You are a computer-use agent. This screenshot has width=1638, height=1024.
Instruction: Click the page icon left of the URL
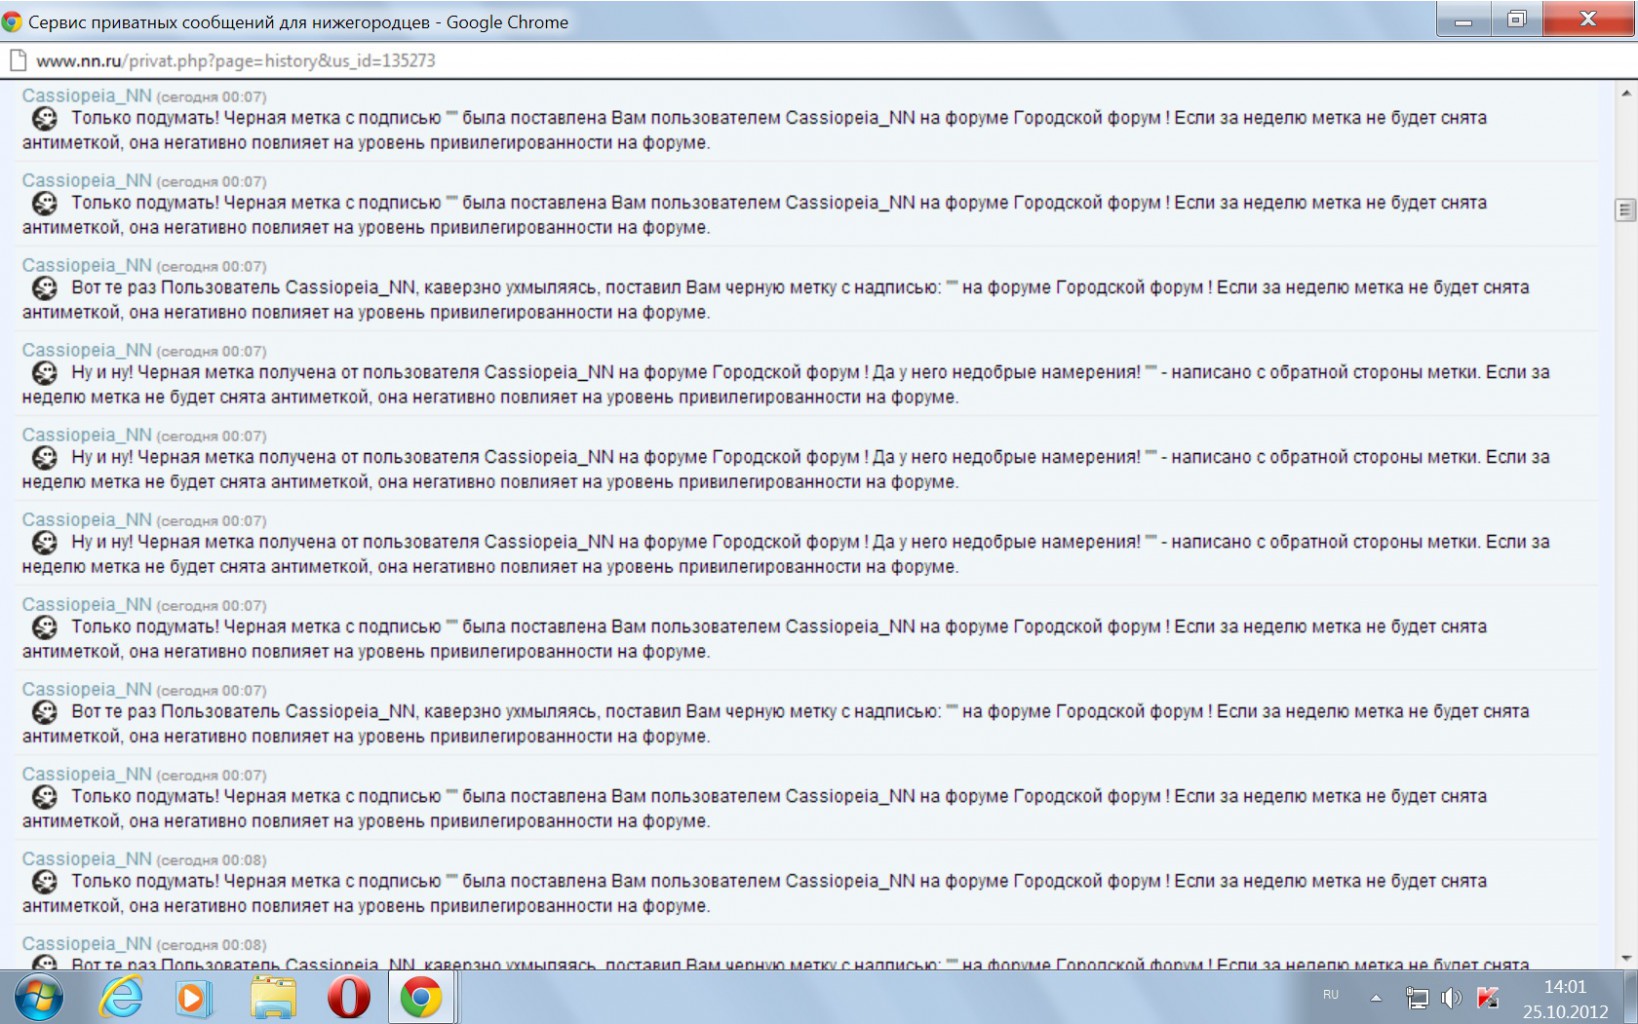pos(17,61)
